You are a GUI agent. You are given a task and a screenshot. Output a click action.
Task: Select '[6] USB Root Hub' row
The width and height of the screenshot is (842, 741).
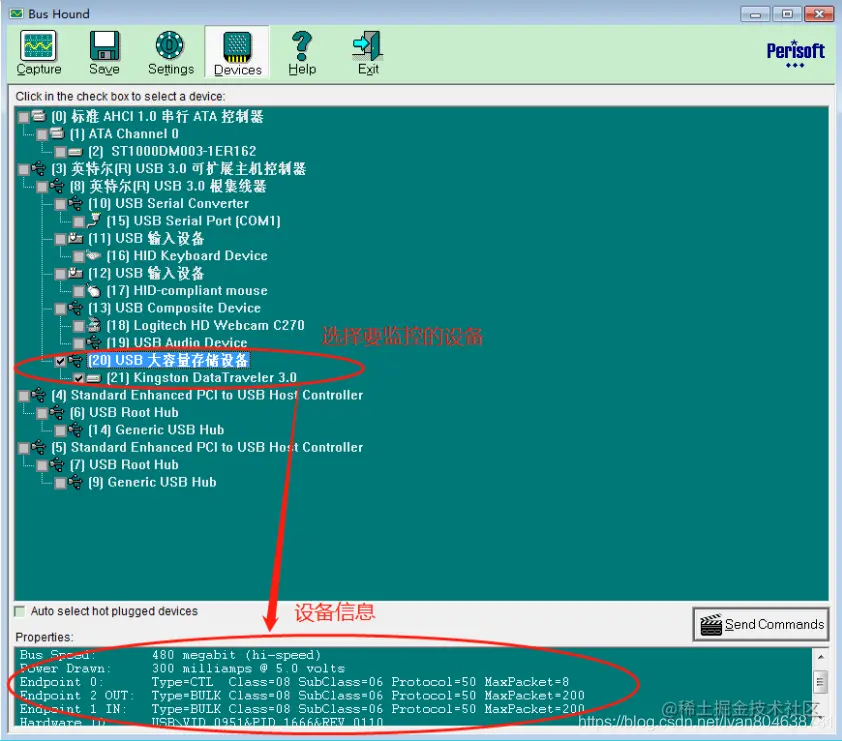124,412
